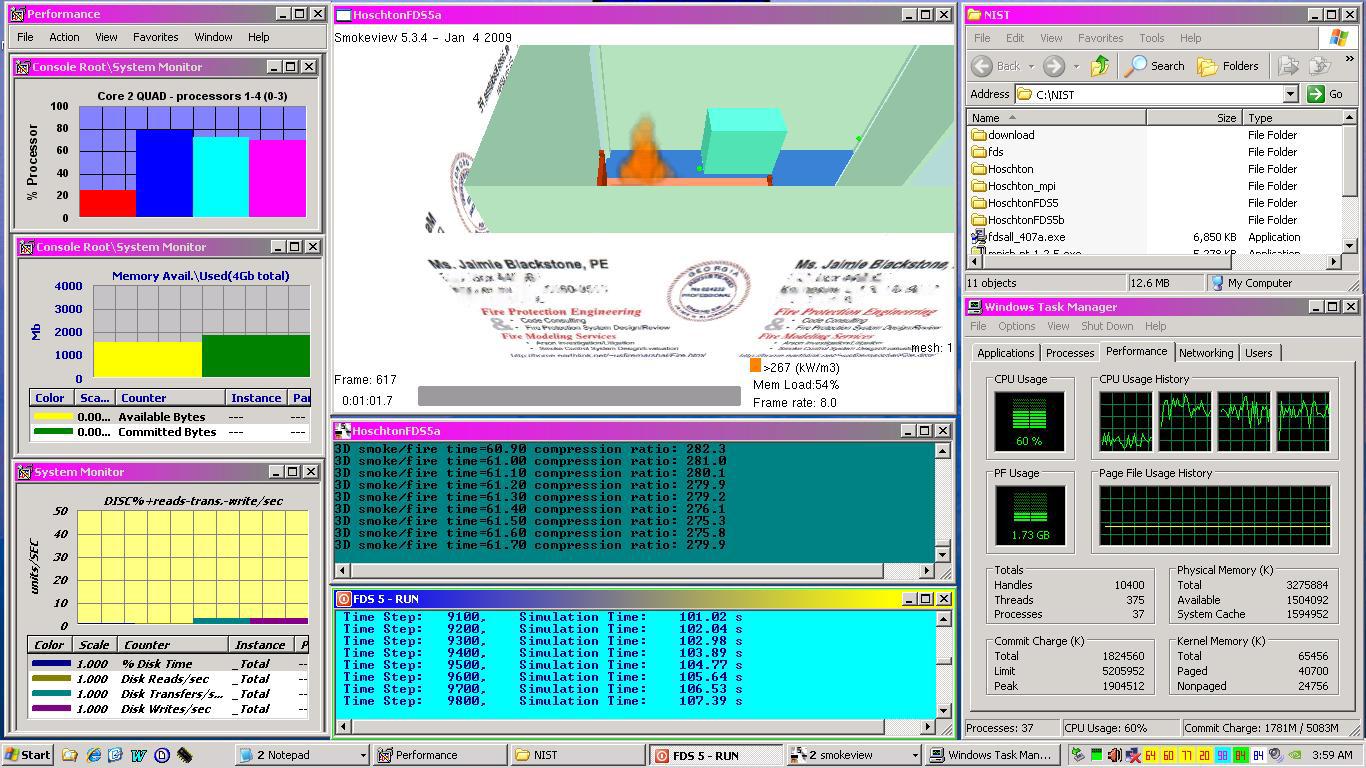Open the Start menu
The width and height of the screenshot is (1366, 768).
[x=28, y=755]
